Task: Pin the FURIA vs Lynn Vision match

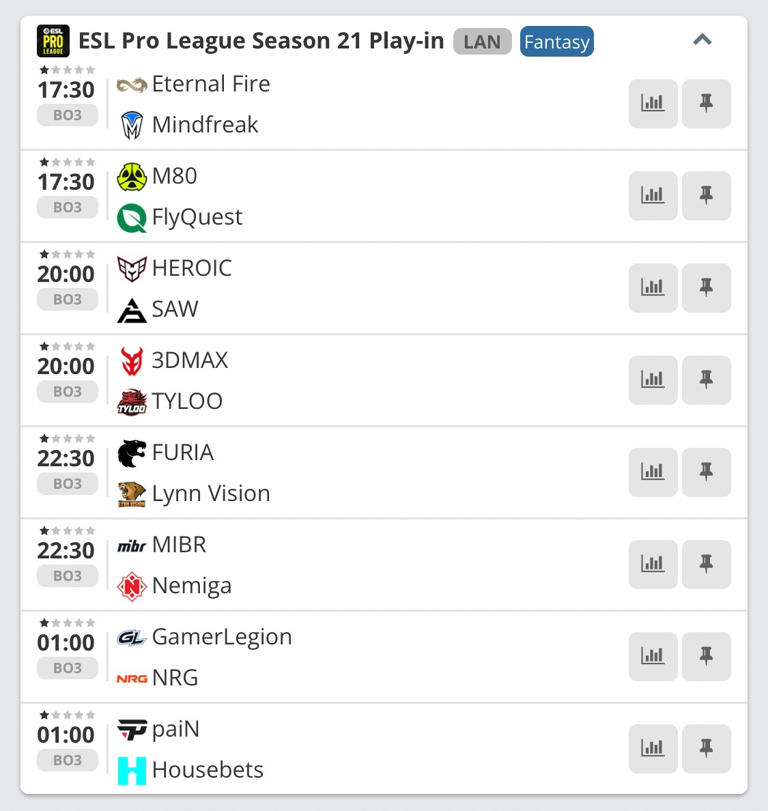Action: (706, 472)
